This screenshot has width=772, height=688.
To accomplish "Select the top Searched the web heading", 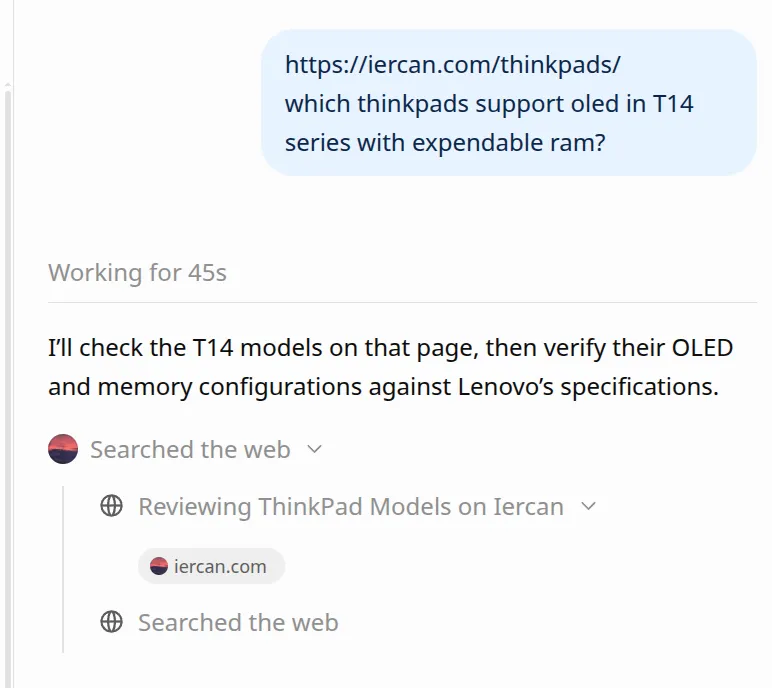I will coord(190,449).
